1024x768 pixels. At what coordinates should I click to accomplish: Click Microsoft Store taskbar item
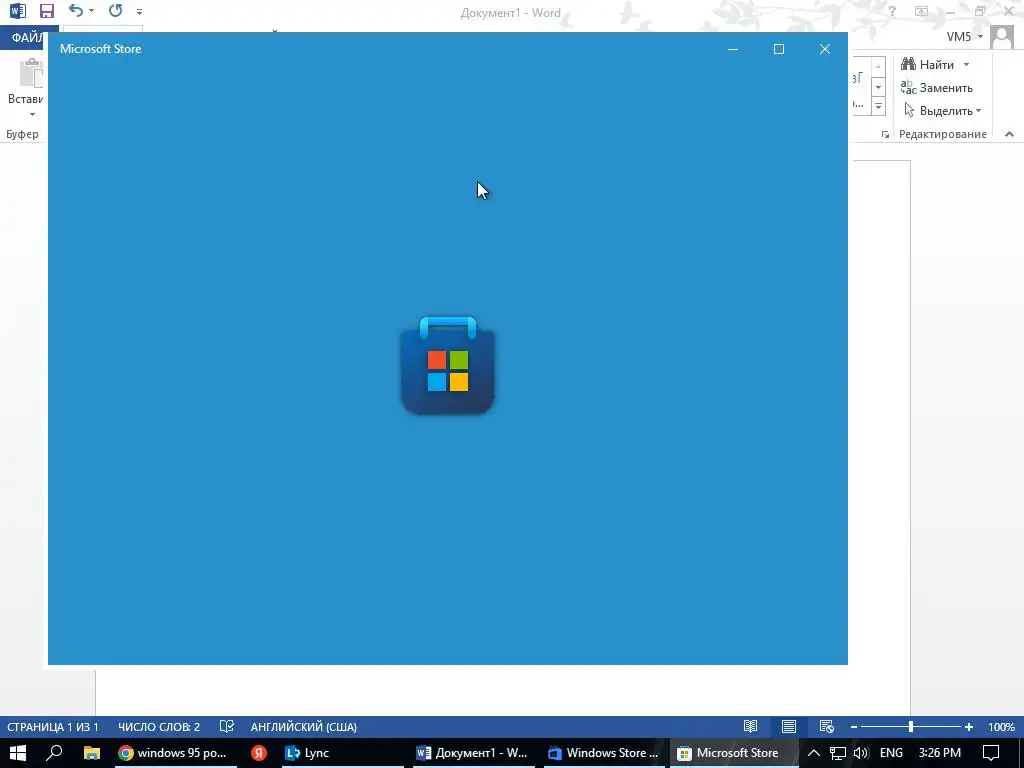[x=733, y=753]
